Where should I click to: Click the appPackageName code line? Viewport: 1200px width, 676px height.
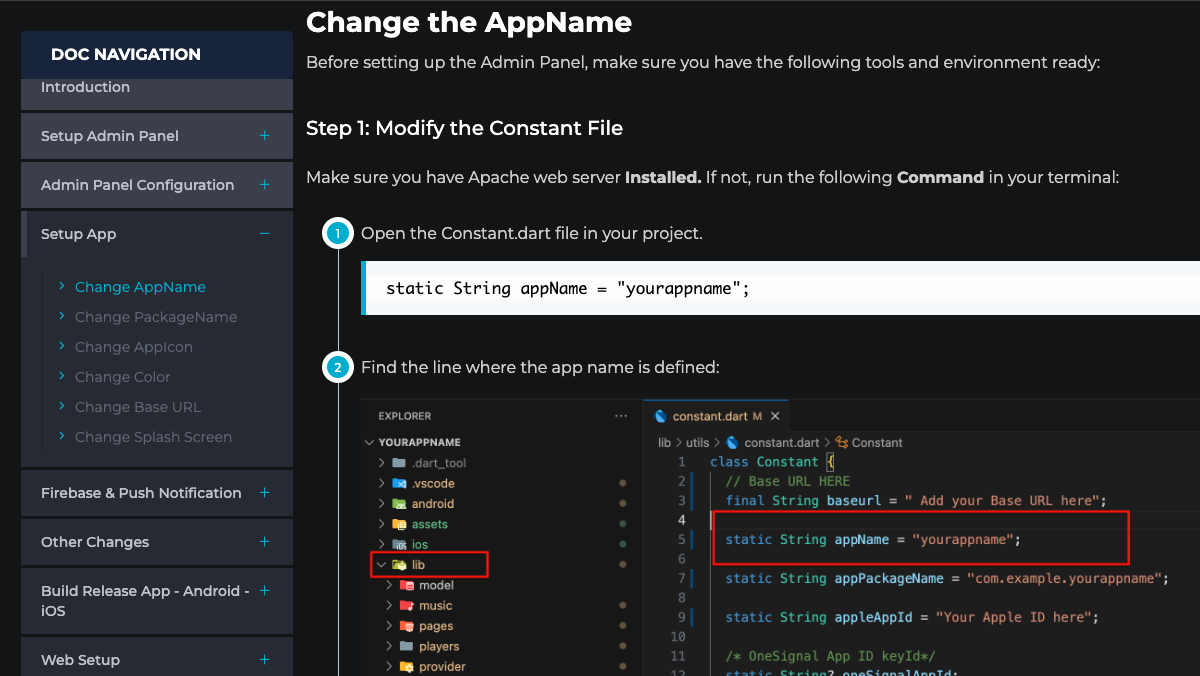946,578
